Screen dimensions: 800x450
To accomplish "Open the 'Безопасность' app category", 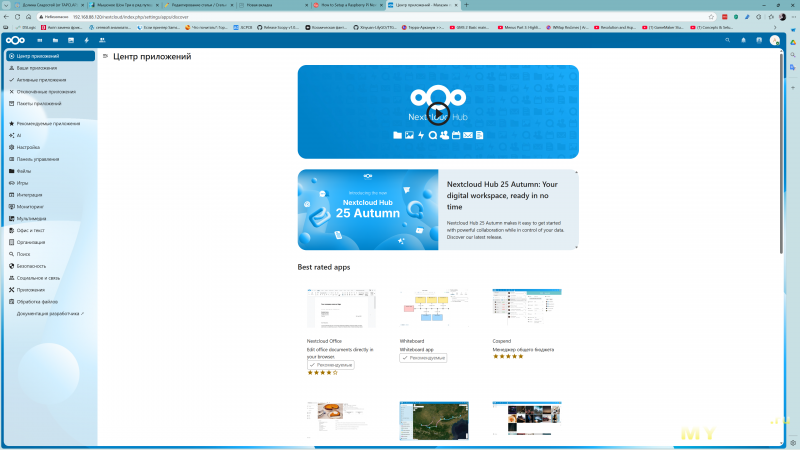I will coord(31,266).
